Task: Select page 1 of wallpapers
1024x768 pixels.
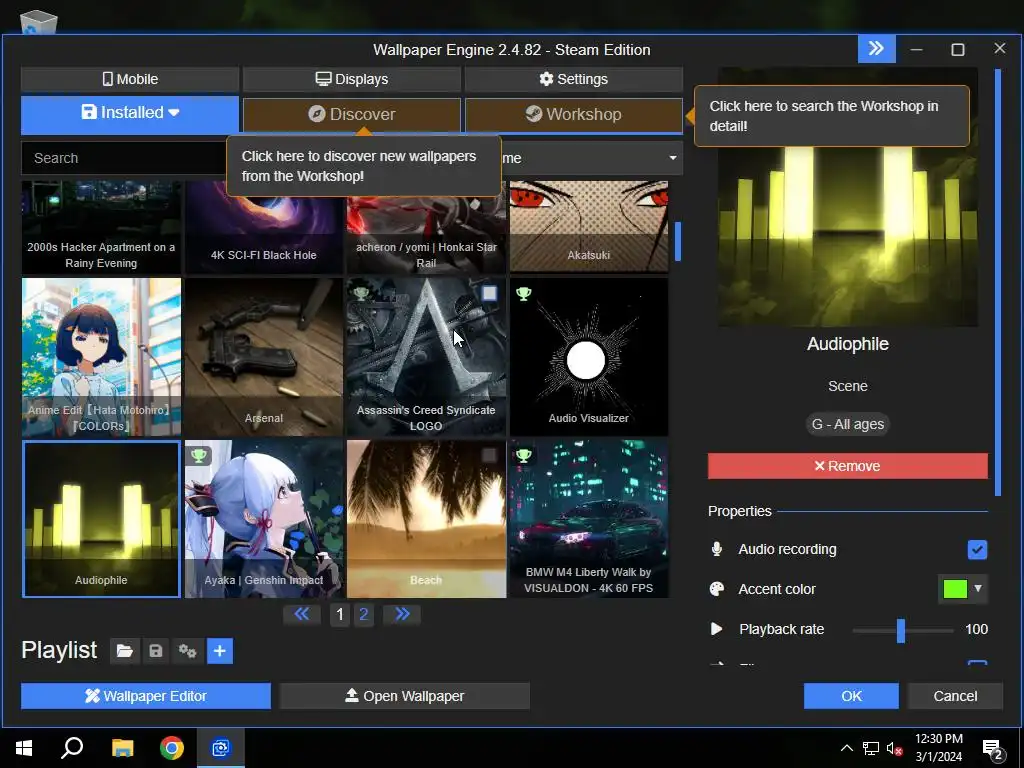Action: [340, 614]
